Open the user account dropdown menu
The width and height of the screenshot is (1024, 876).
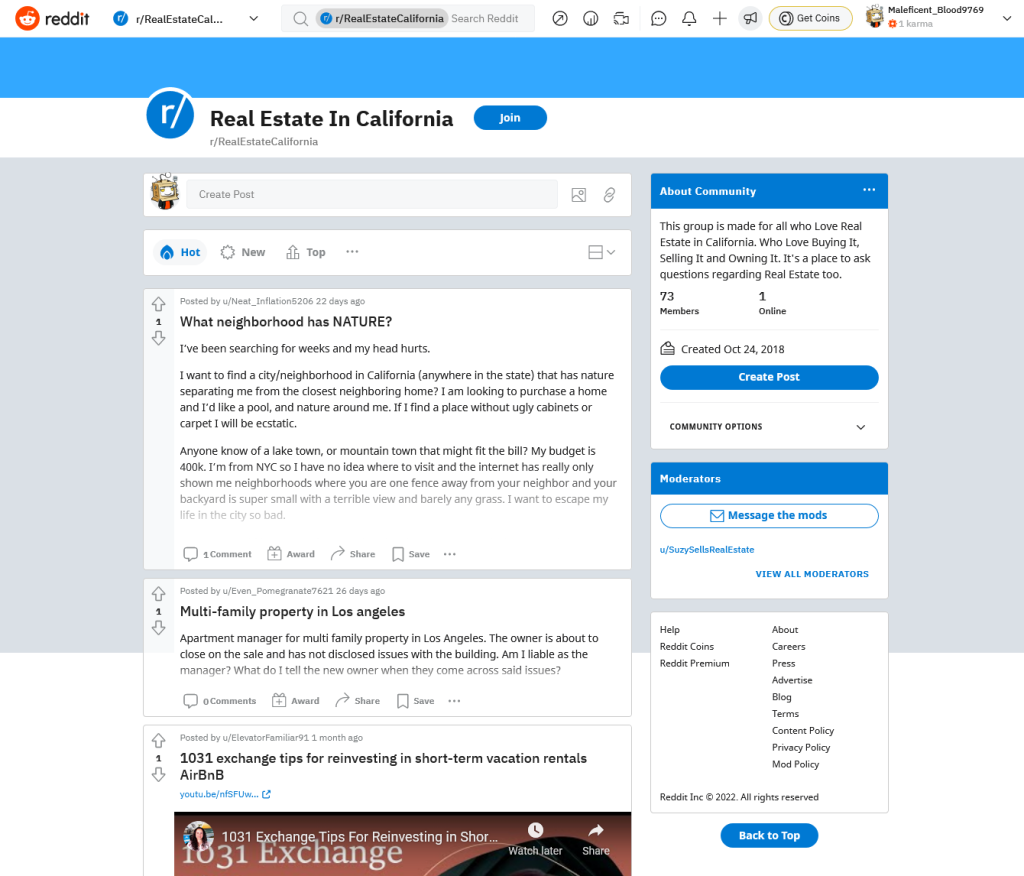coord(939,18)
